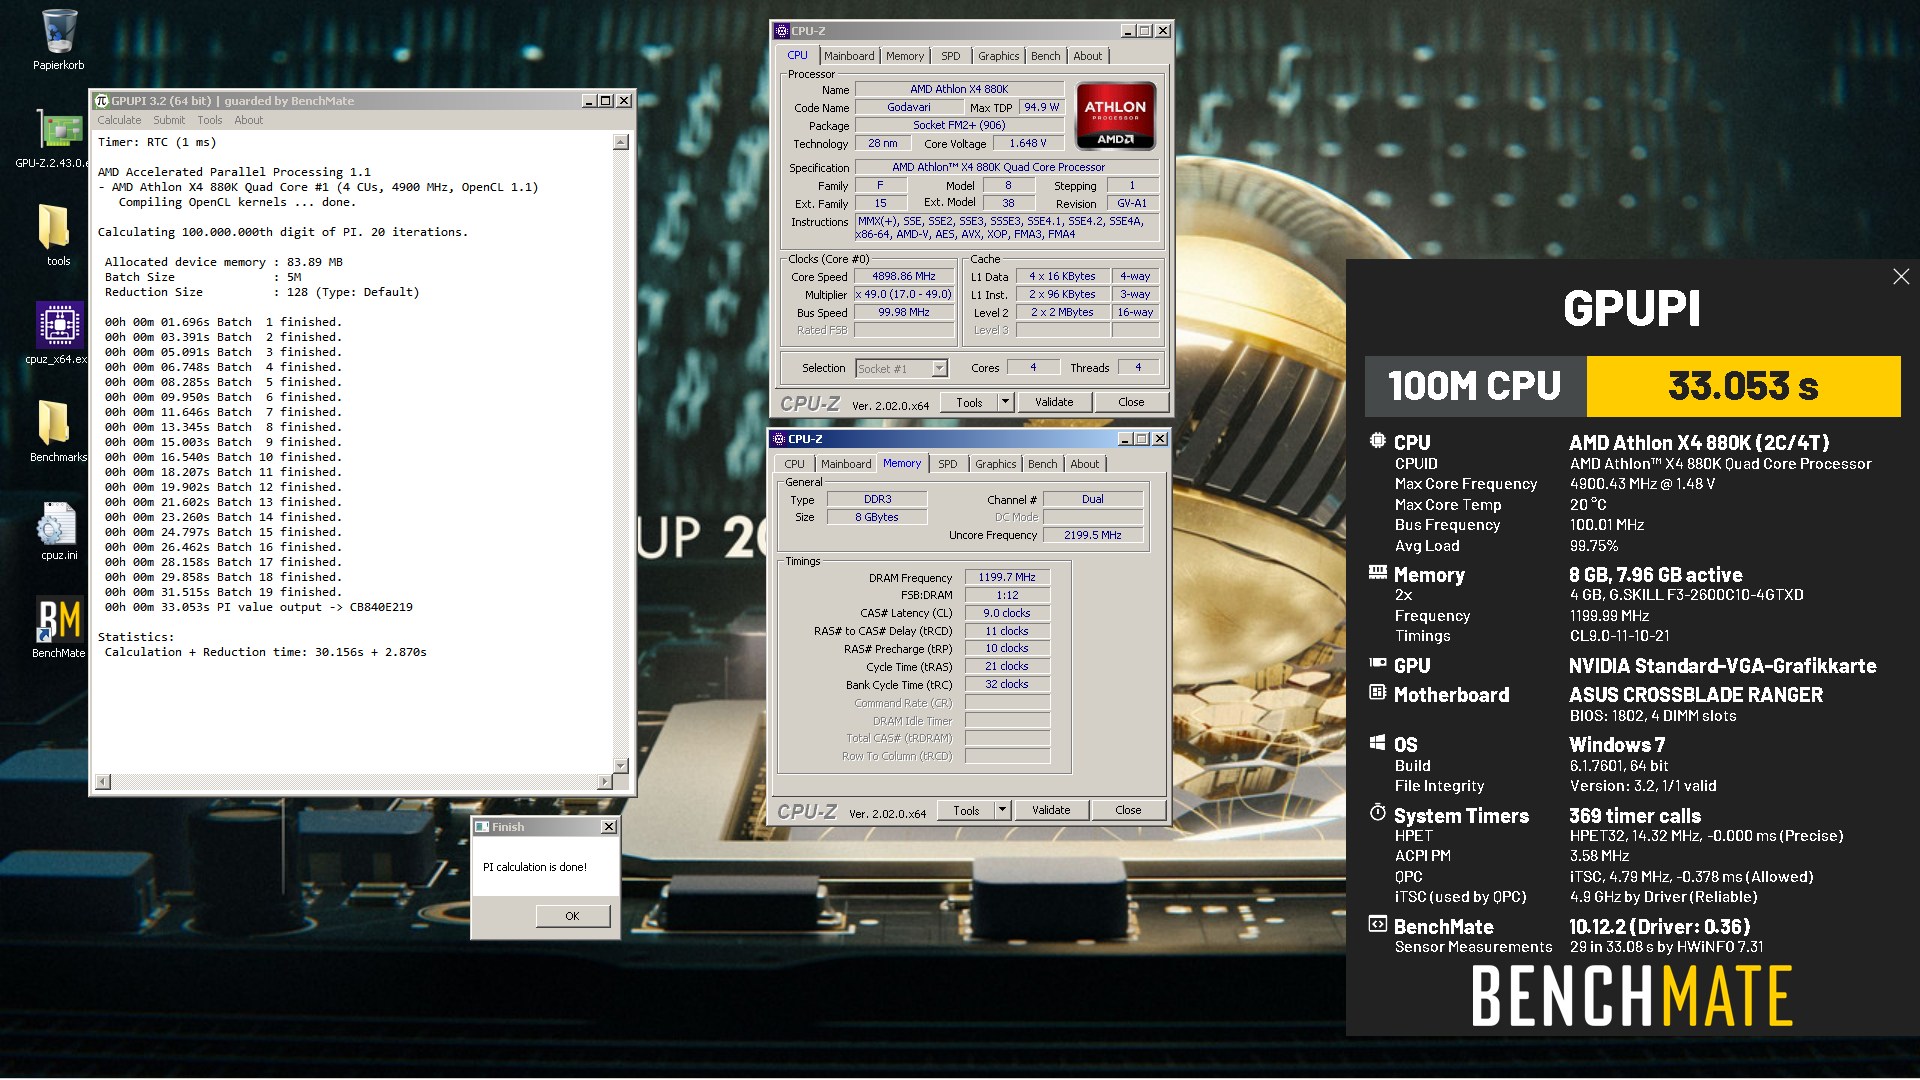Screen dimensions: 1920x1080
Task: Switch to Bench tab in top CPU-Z
Action: coord(1046,56)
